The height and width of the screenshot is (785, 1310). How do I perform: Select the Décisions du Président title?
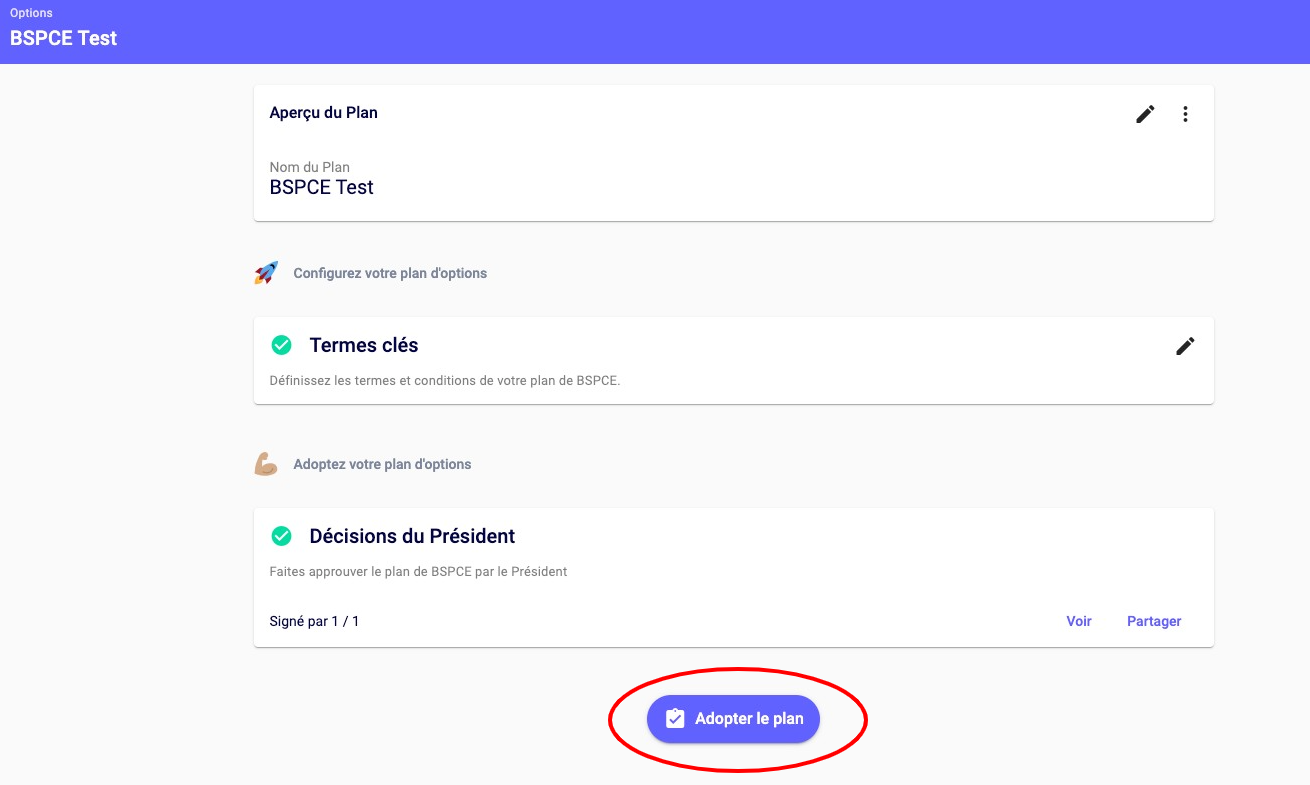pyautogui.click(x=412, y=536)
